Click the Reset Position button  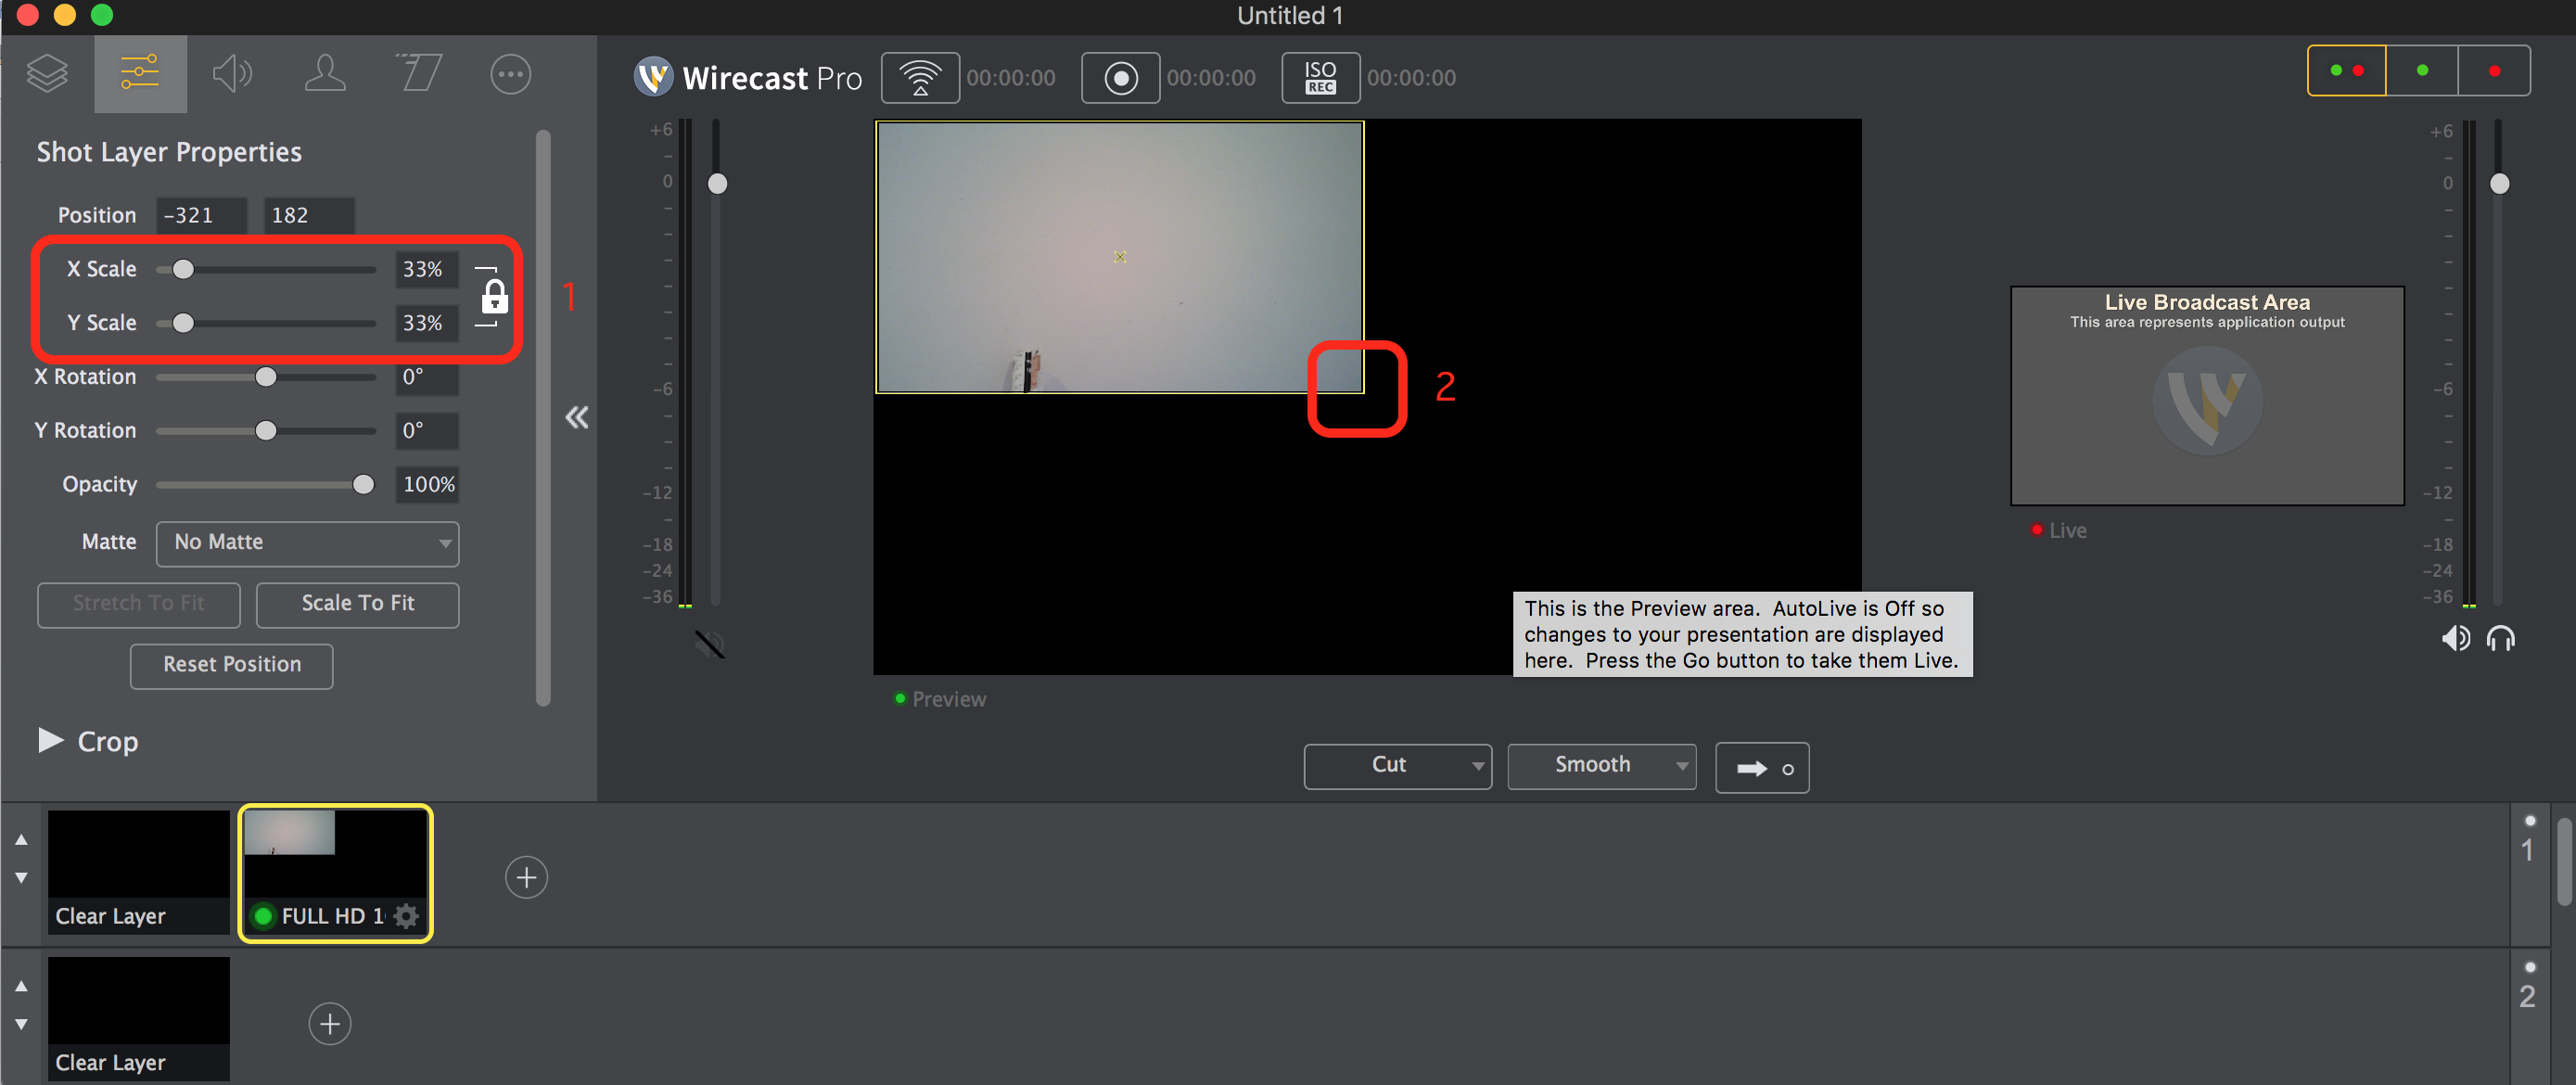[x=232, y=664]
